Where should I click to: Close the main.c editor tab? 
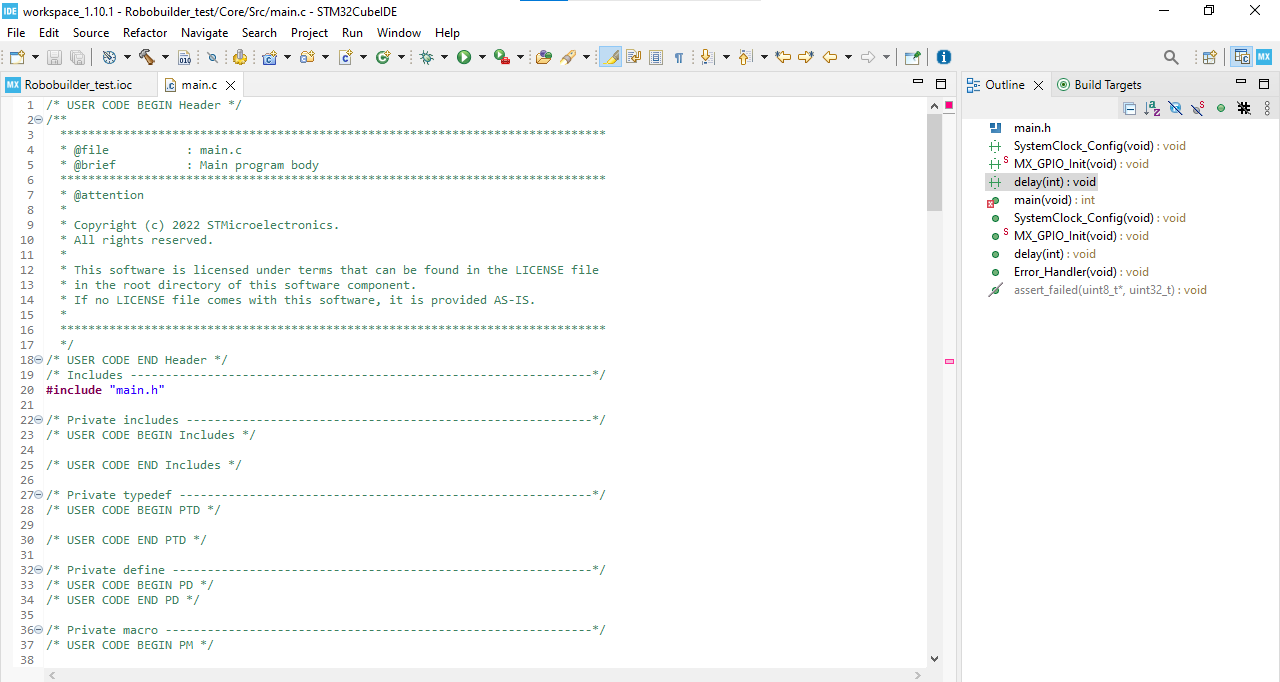coord(231,86)
